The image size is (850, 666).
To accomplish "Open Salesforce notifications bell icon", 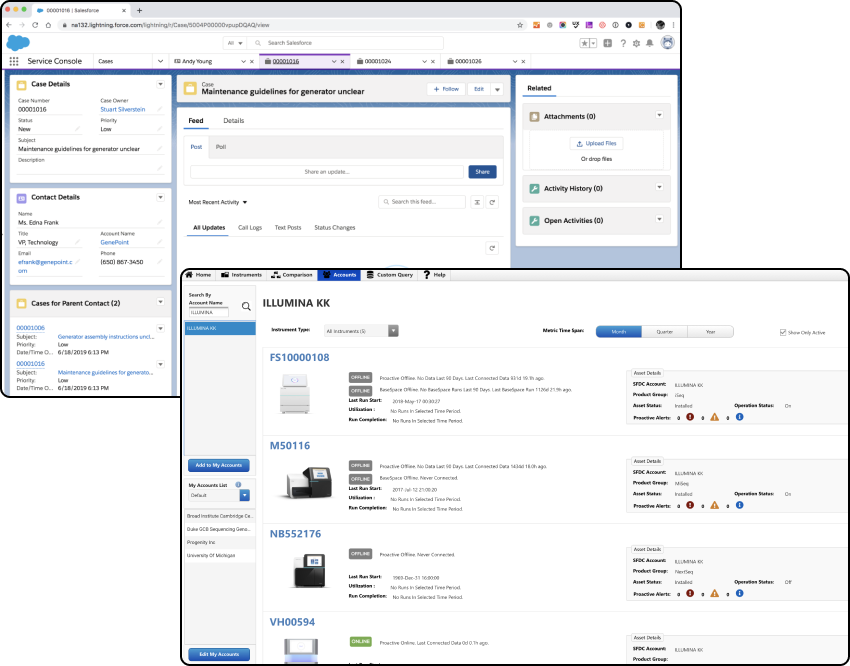I will coord(649,43).
